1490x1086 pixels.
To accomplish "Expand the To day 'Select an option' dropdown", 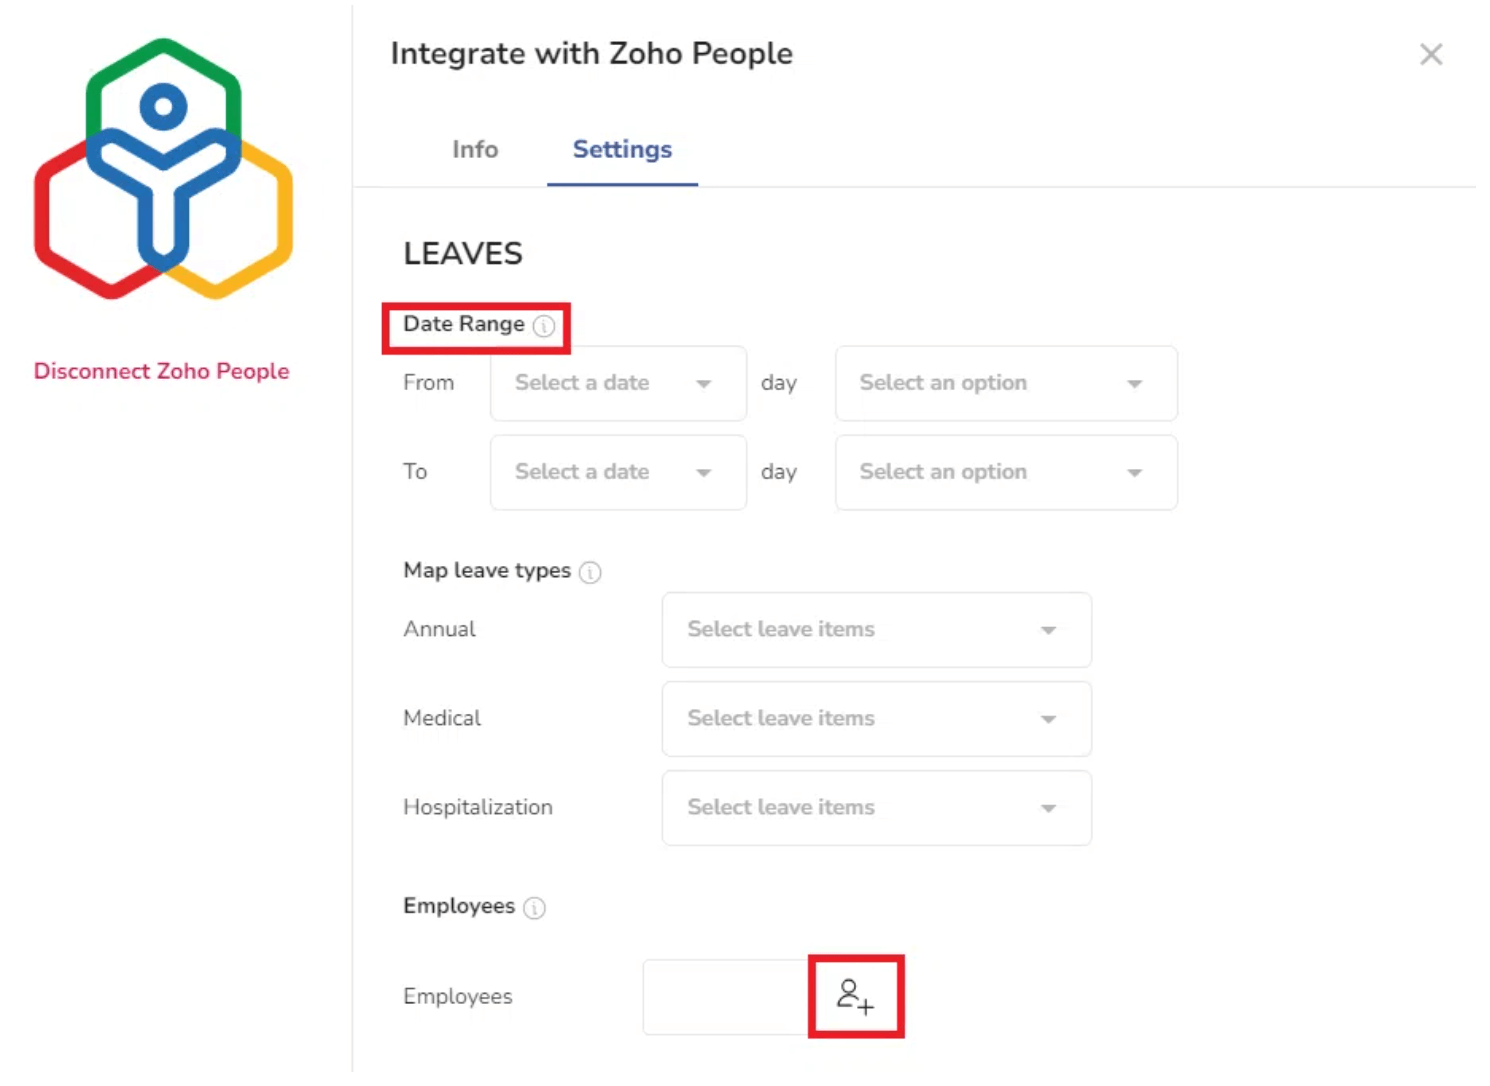I will [1005, 472].
